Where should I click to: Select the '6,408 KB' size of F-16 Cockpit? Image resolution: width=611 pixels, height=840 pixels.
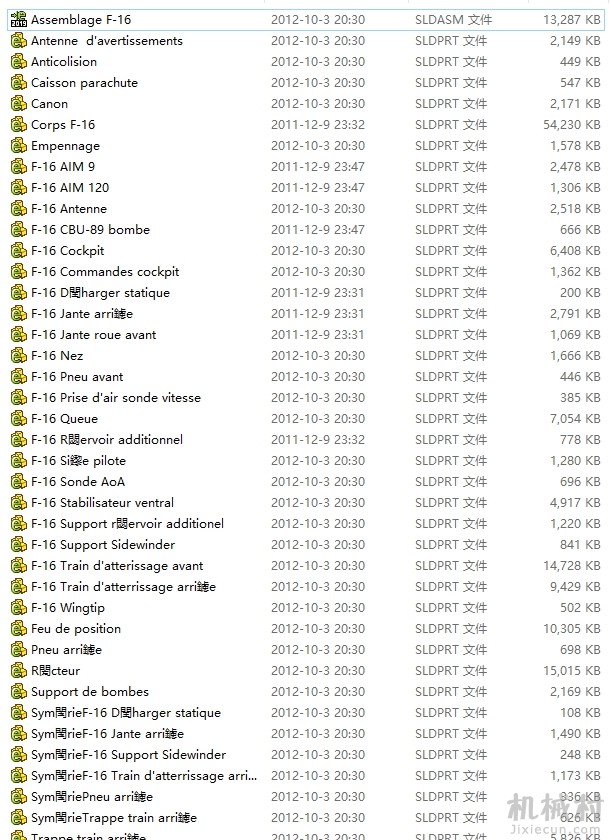575,251
